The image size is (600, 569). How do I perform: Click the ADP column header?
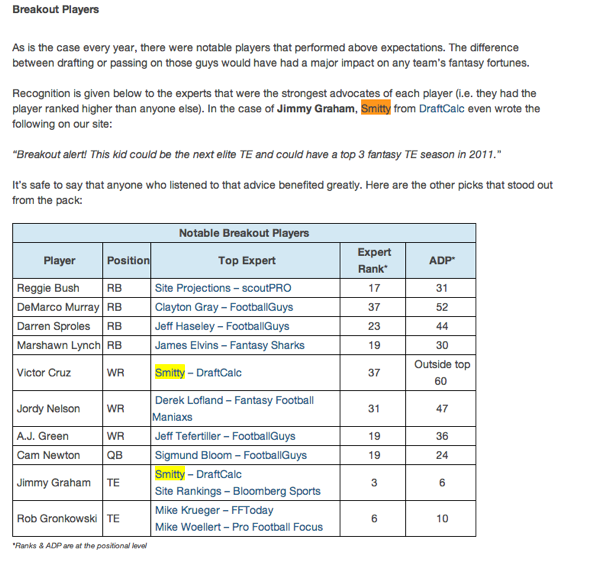pyautogui.click(x=441, y=261)
